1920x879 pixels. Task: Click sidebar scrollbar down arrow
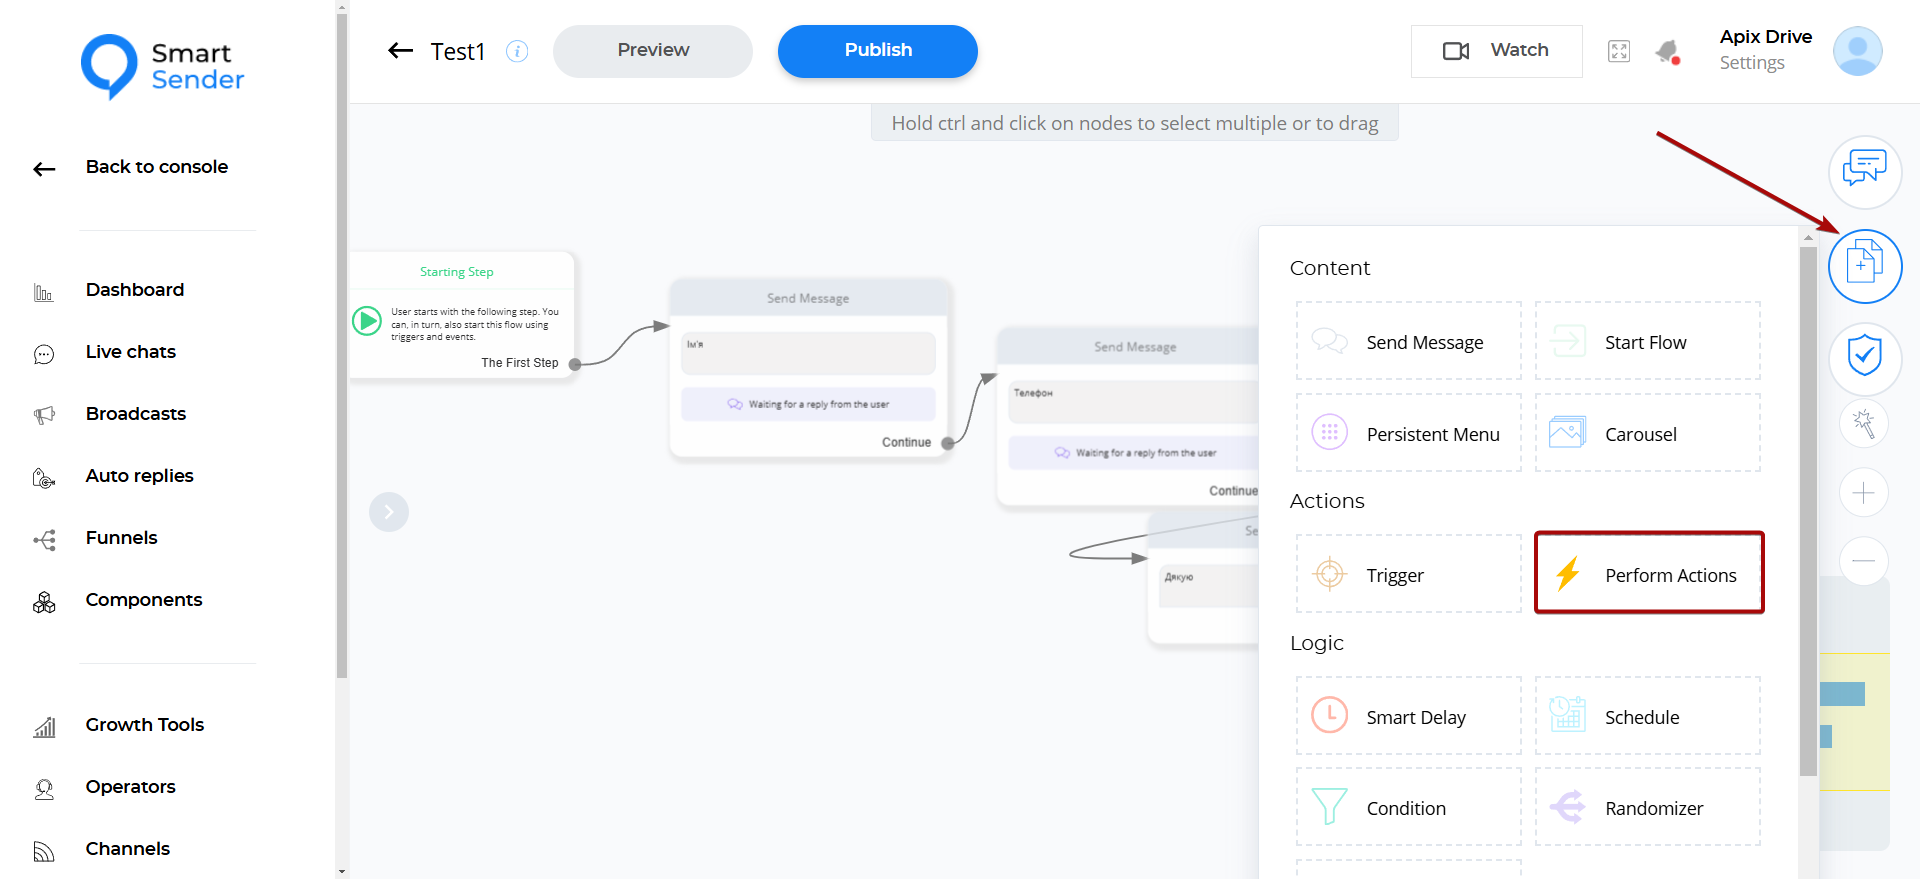pyautogui.click(x=342, y=871)
